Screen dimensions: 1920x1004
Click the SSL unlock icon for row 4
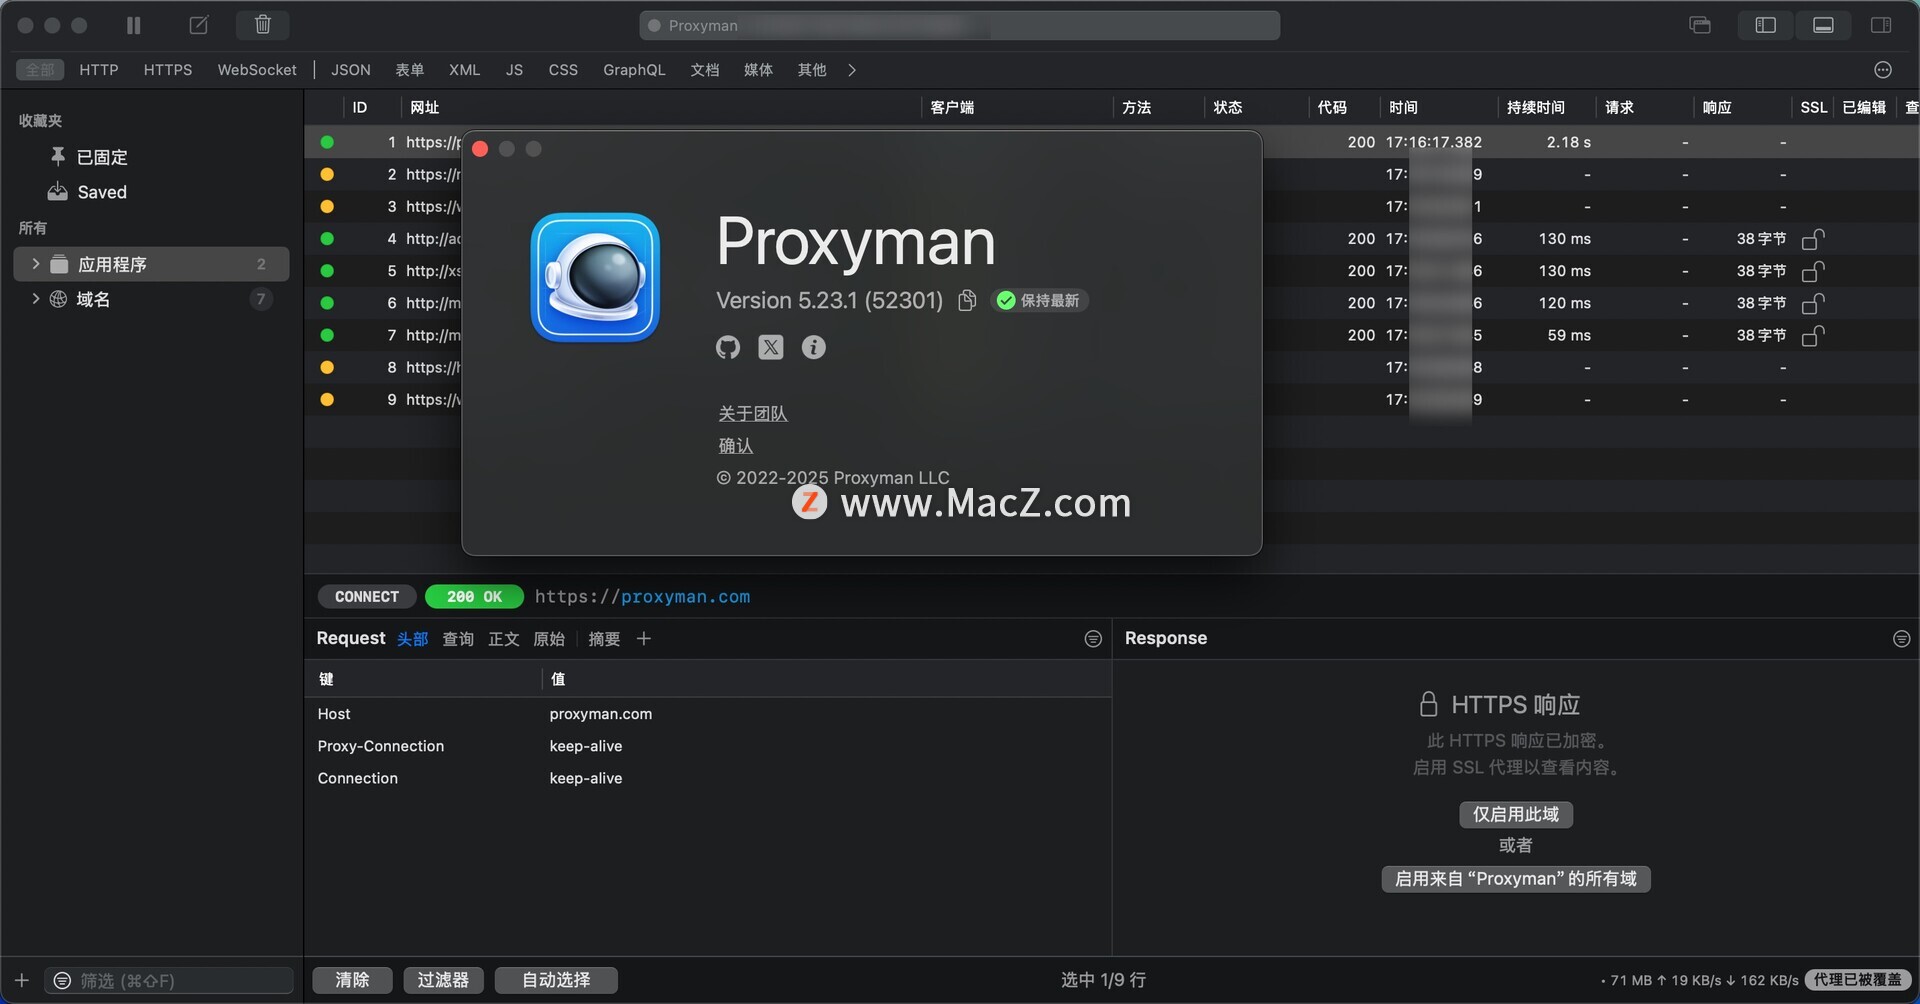[x=1813, y=239]
